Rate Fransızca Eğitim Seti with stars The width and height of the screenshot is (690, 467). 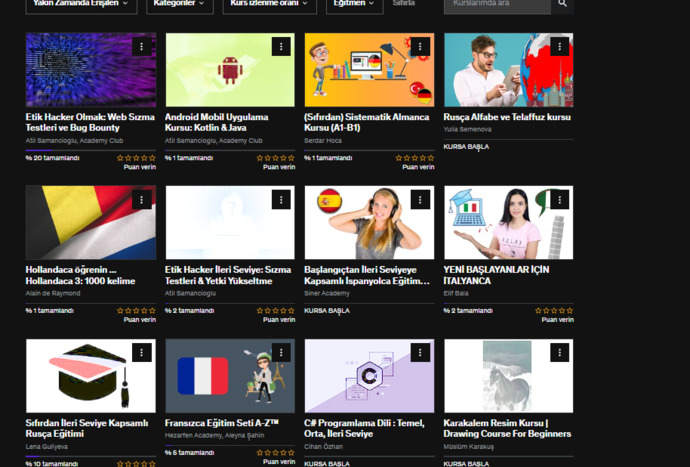point(275,452)
